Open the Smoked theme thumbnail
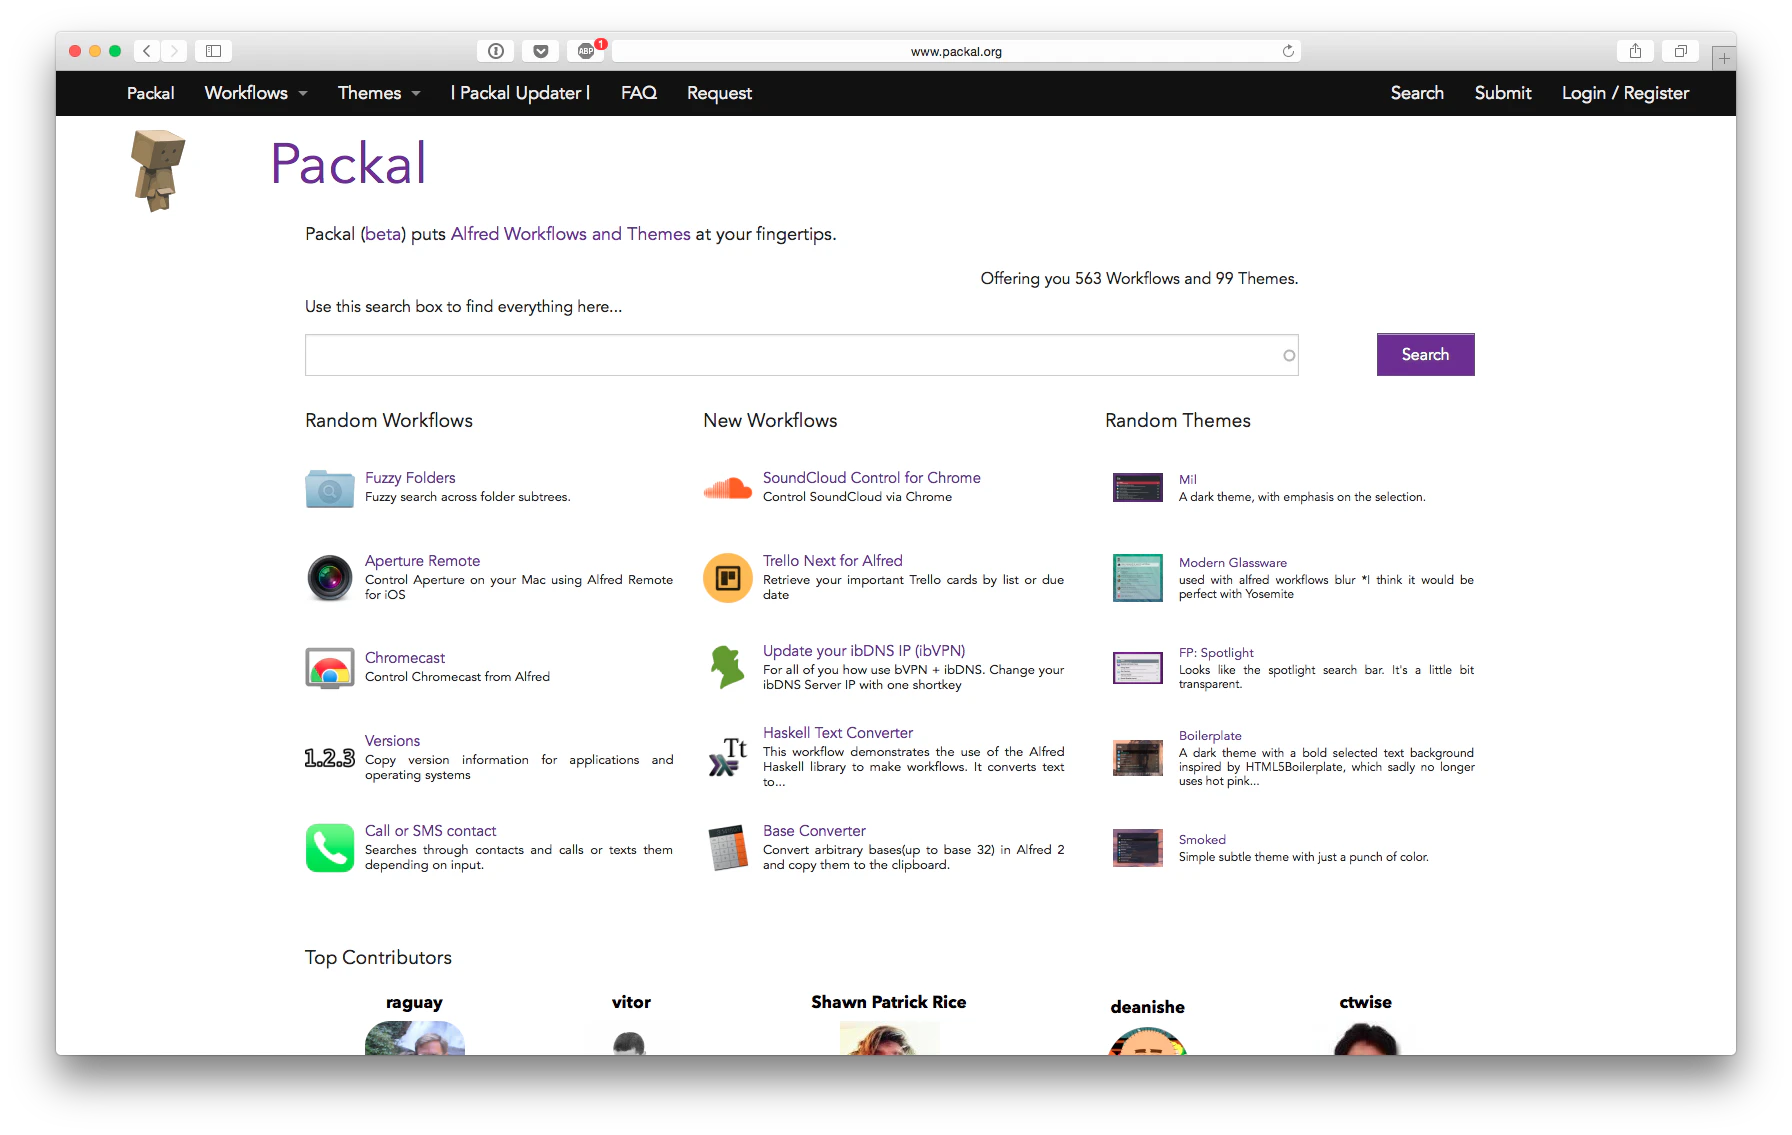Viewport: 1792px width, 1135px height. pyautogui.click(x=1138, y=848)
